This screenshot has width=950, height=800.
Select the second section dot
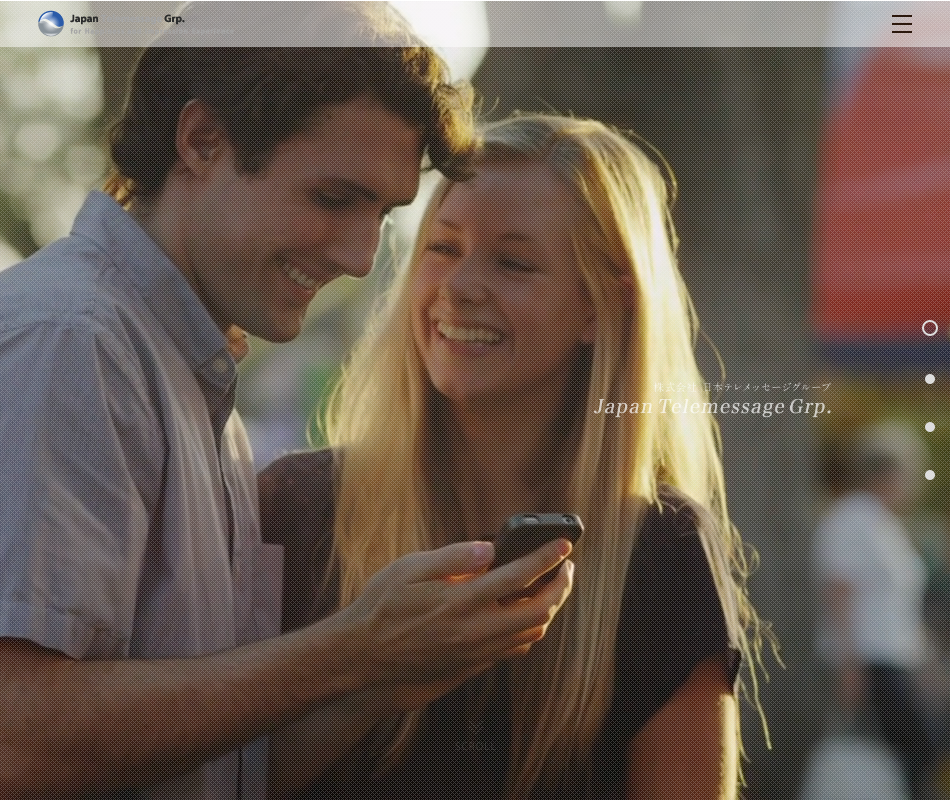click(x=929, y=379)
